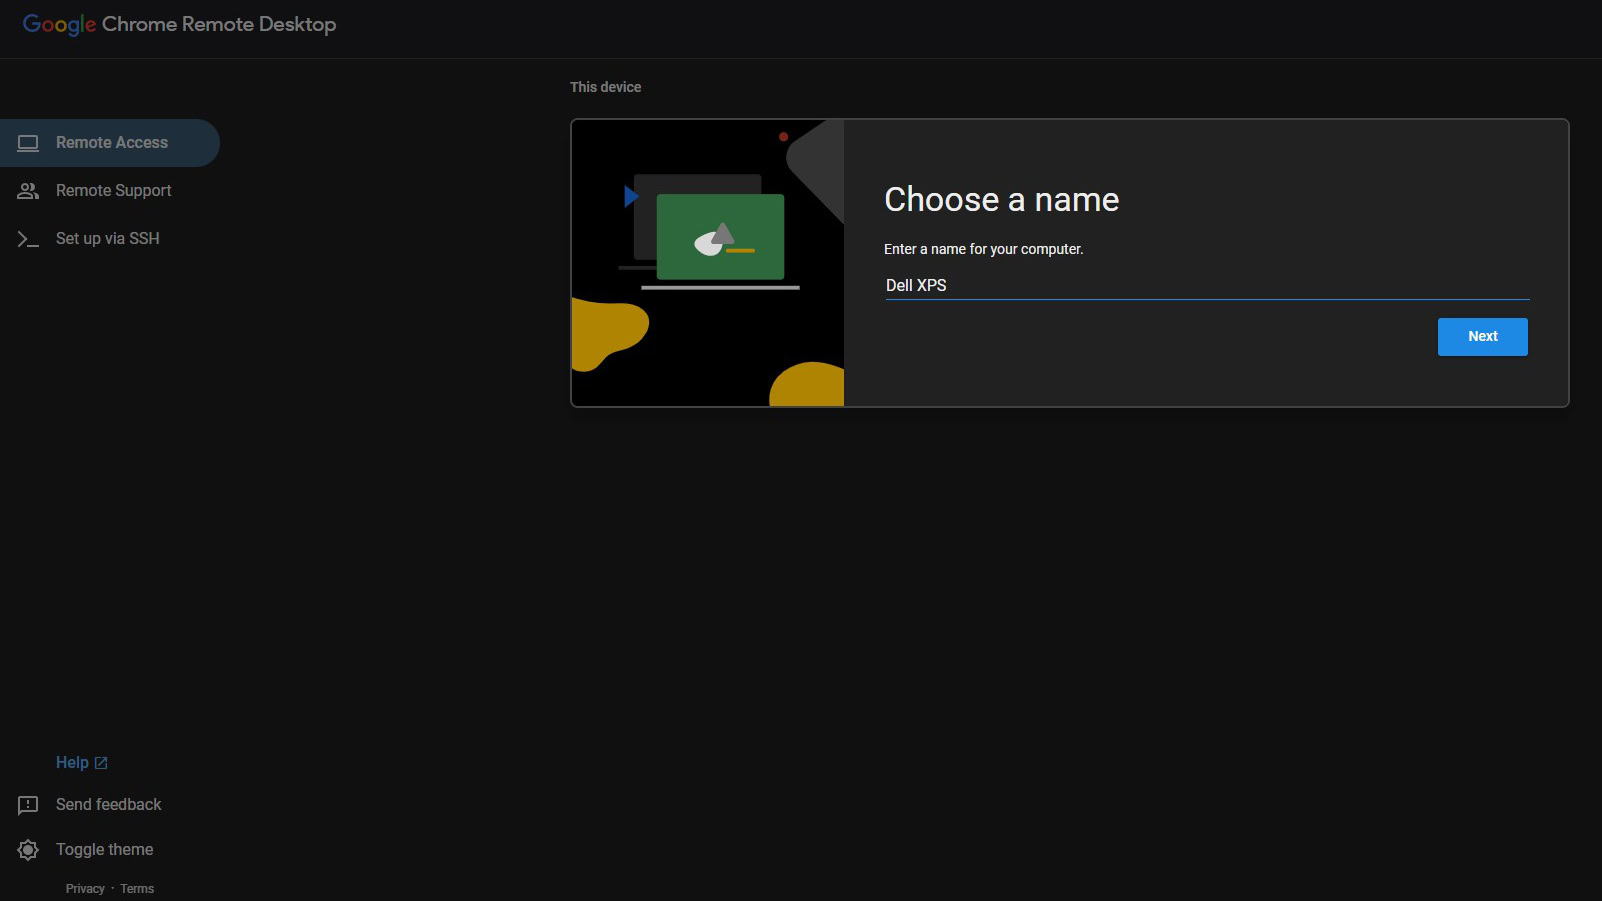Select Send feedback in the sidebar
Viewport: 1602px width, 901px height.
pos(109,805)
